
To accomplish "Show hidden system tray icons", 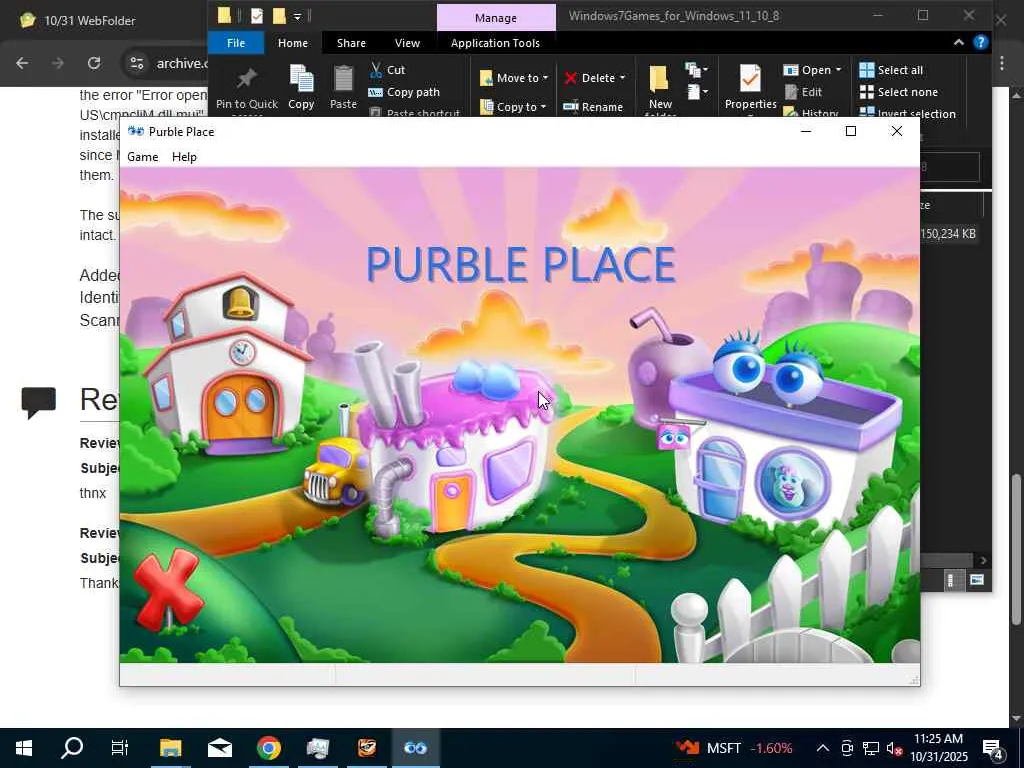I will tap(823, 748).
